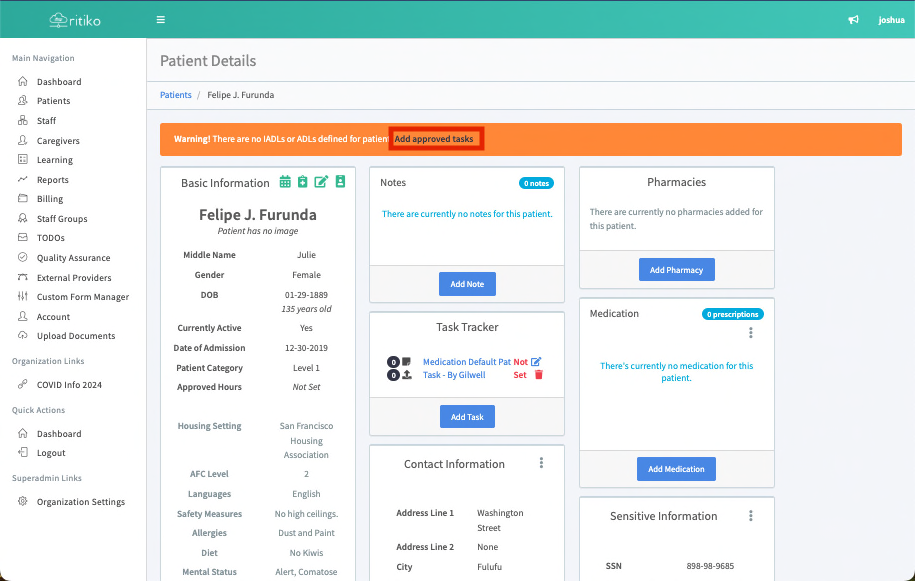The width and height of the screenshot is (915, 581).
Task: Click the announcements megaphone icon
Action: (x=853, y=20)
